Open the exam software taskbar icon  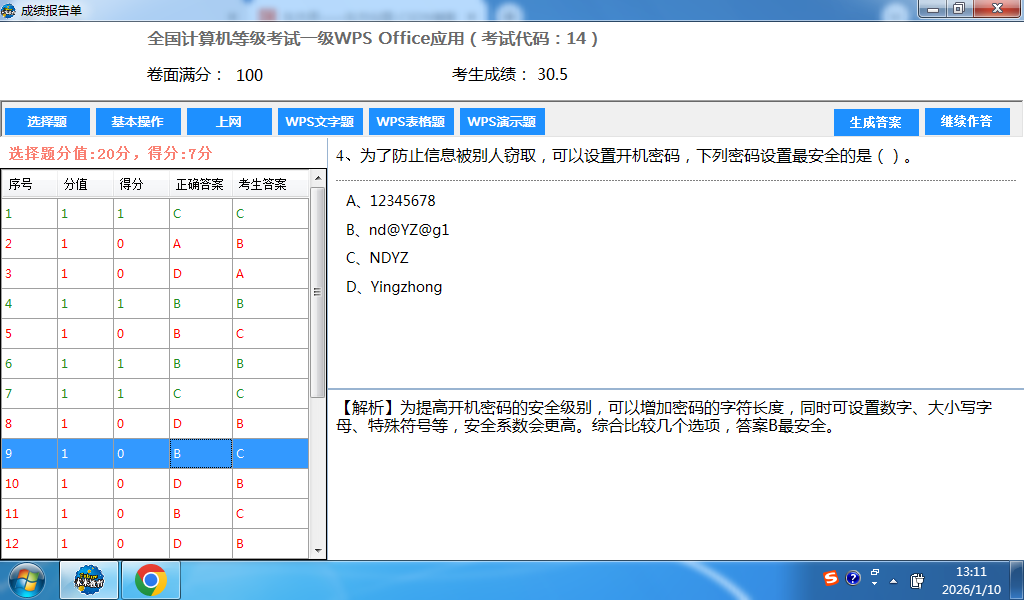click(89, 580)
